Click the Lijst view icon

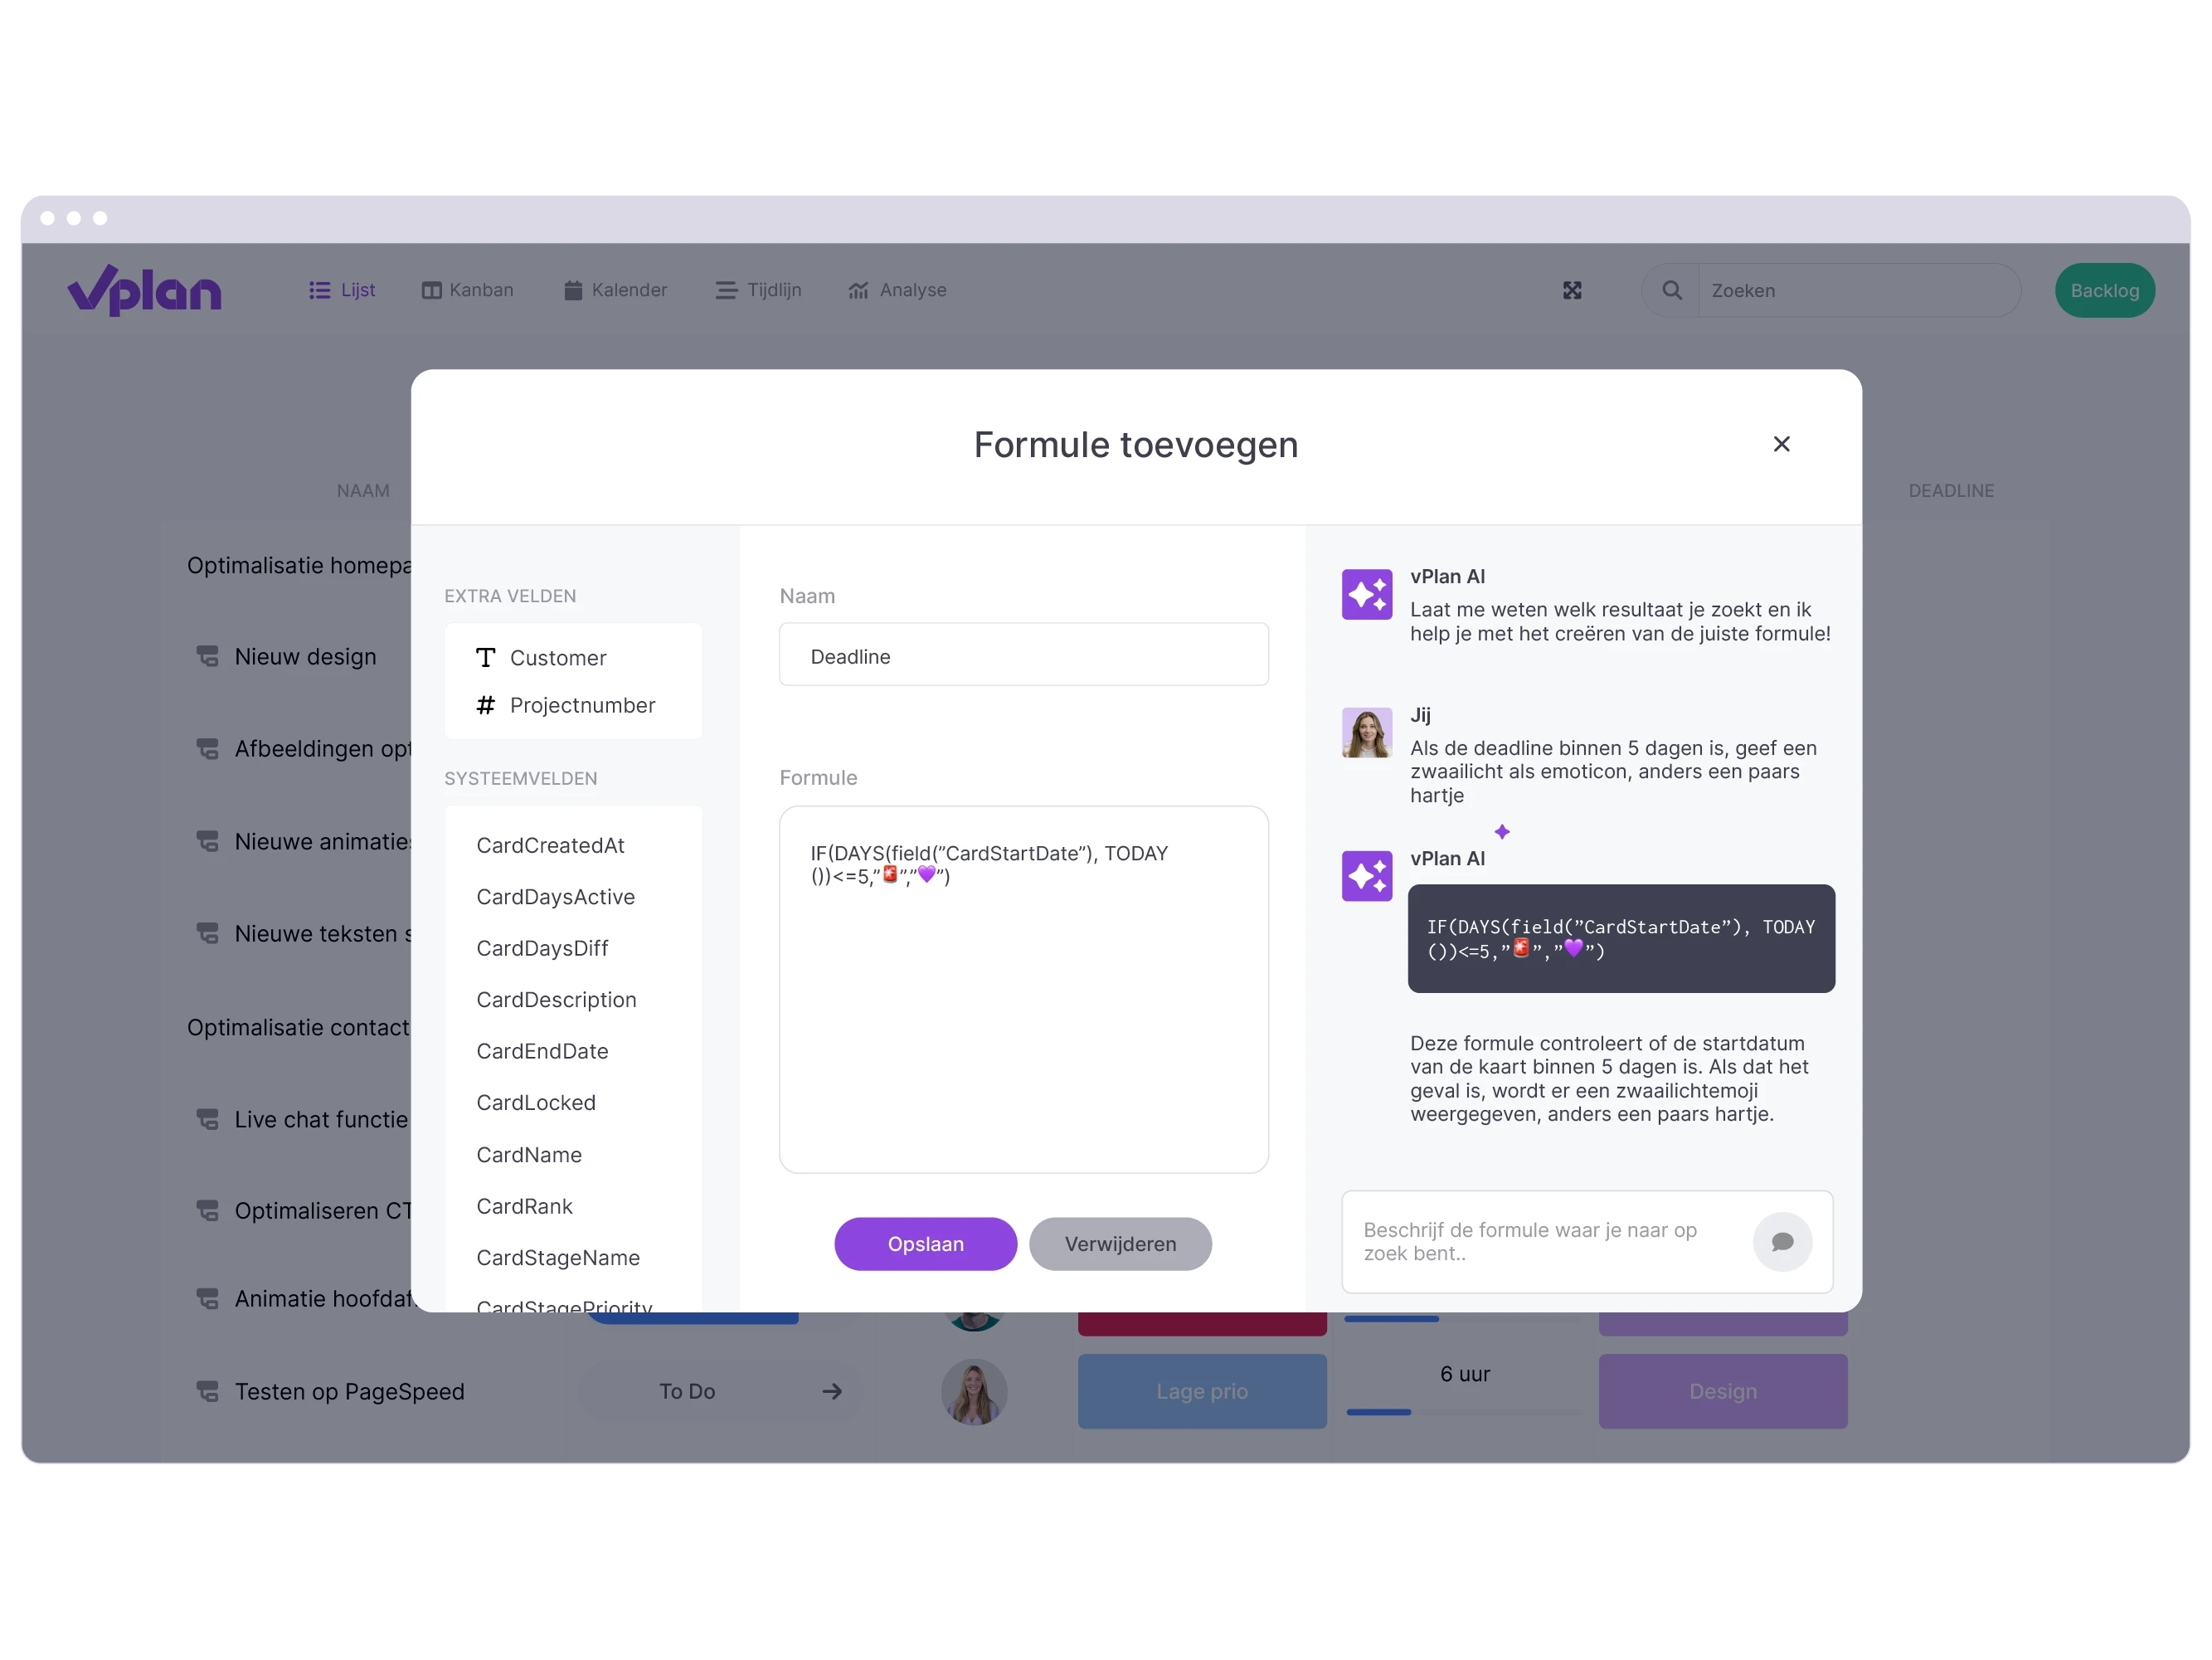point(321,288)
